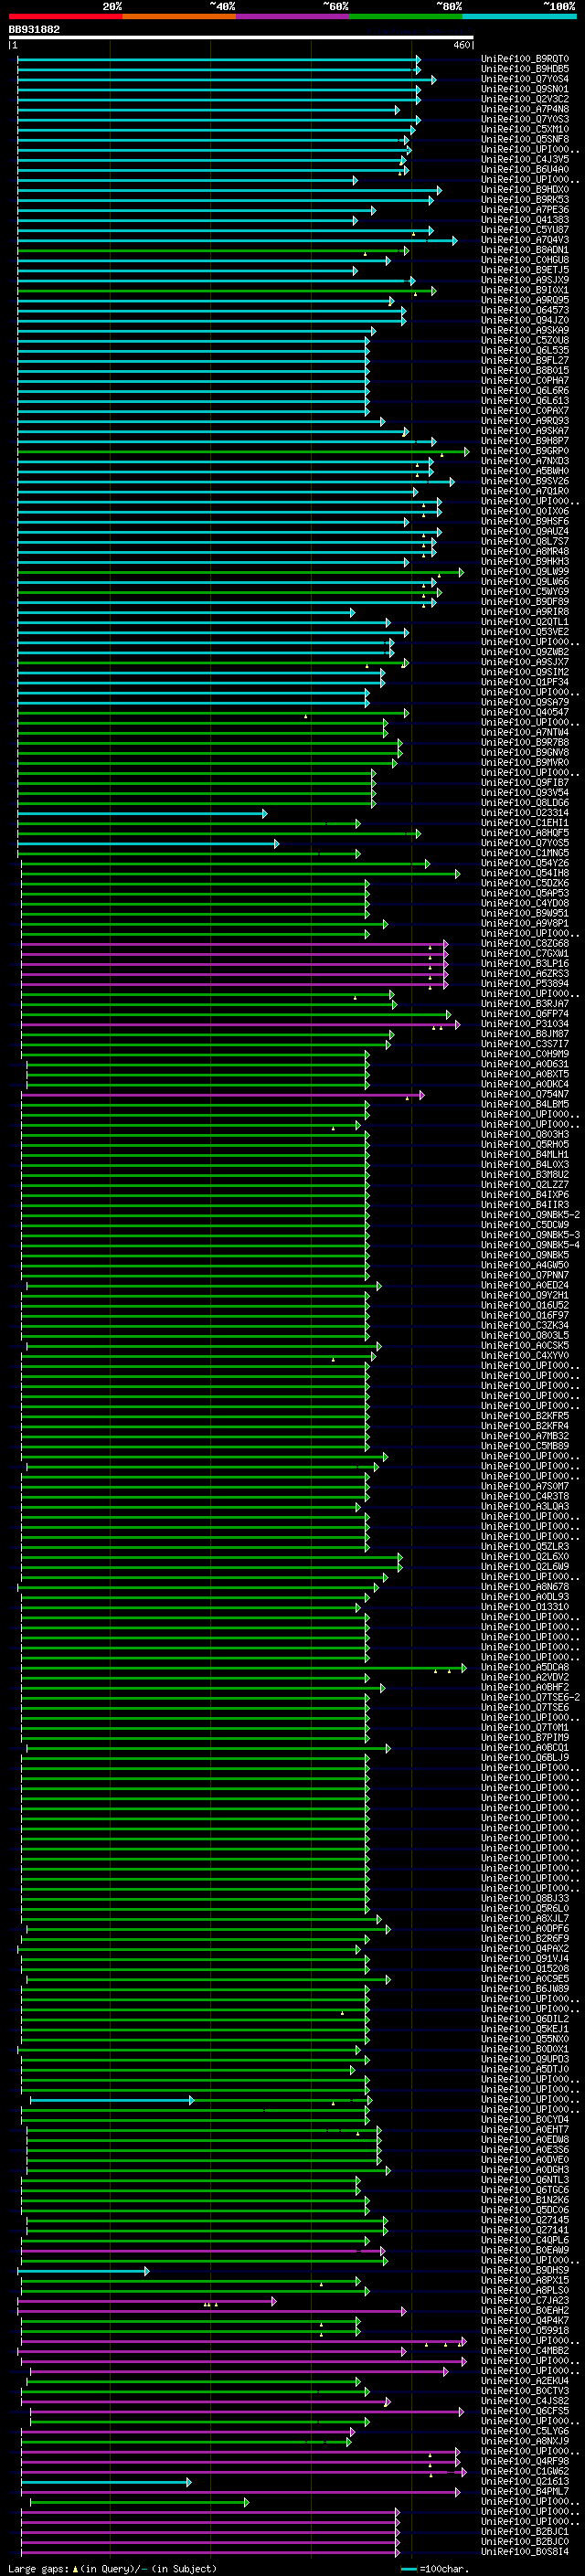Select the UniRef100_B9ETJ5 label

pyautogui.click(x=525, y=270)
